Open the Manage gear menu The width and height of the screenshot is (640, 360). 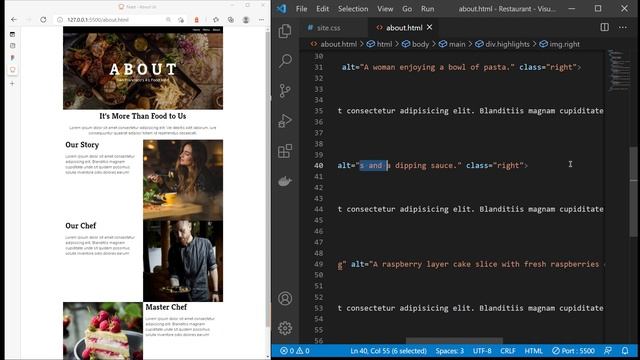pyautogui.click(x=285, y=328)
